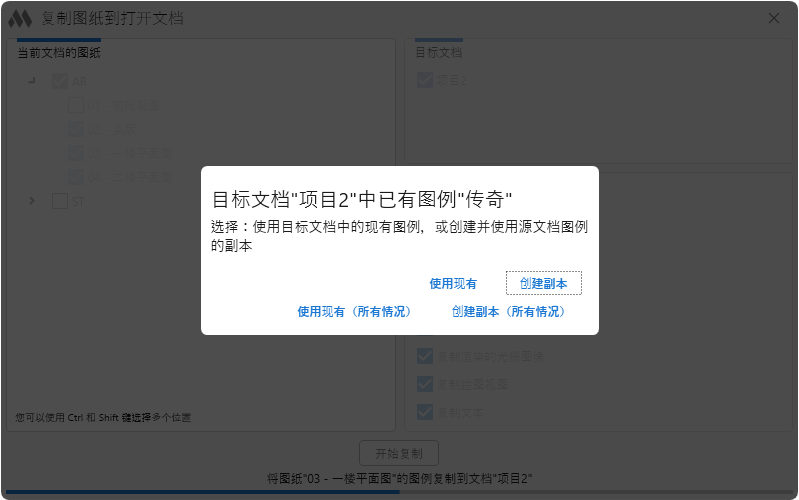Image resolution: width=799 pixels, height=500 pixels.
Task: Close the 复制图纸到打开文档 window
Action: (773, 19)
